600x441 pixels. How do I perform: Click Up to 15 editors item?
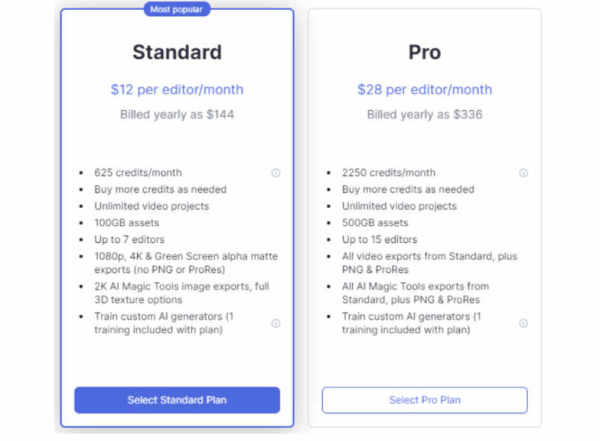(x=380, y=240)
